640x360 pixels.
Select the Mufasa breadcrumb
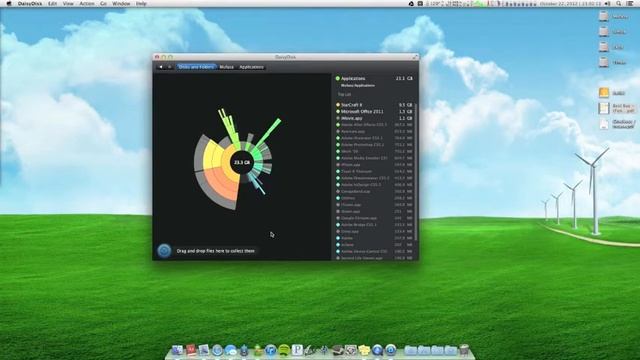coord(227,67)
